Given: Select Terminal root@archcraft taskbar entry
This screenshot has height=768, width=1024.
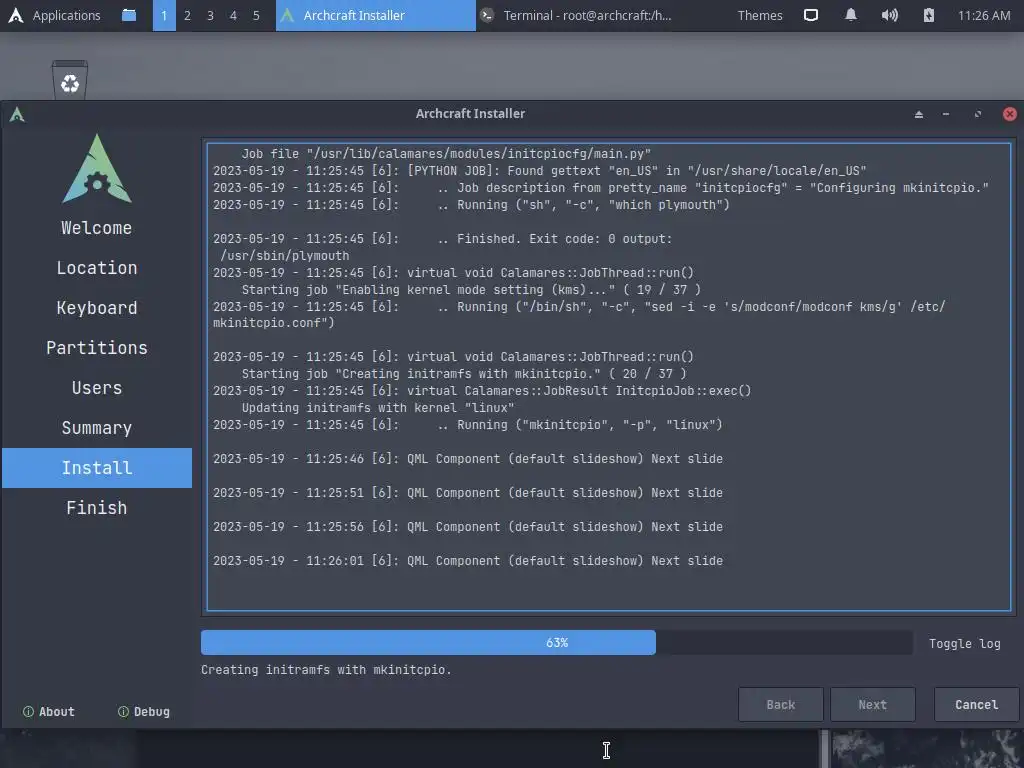Looking at the screenshot, I should pos(575,15).
